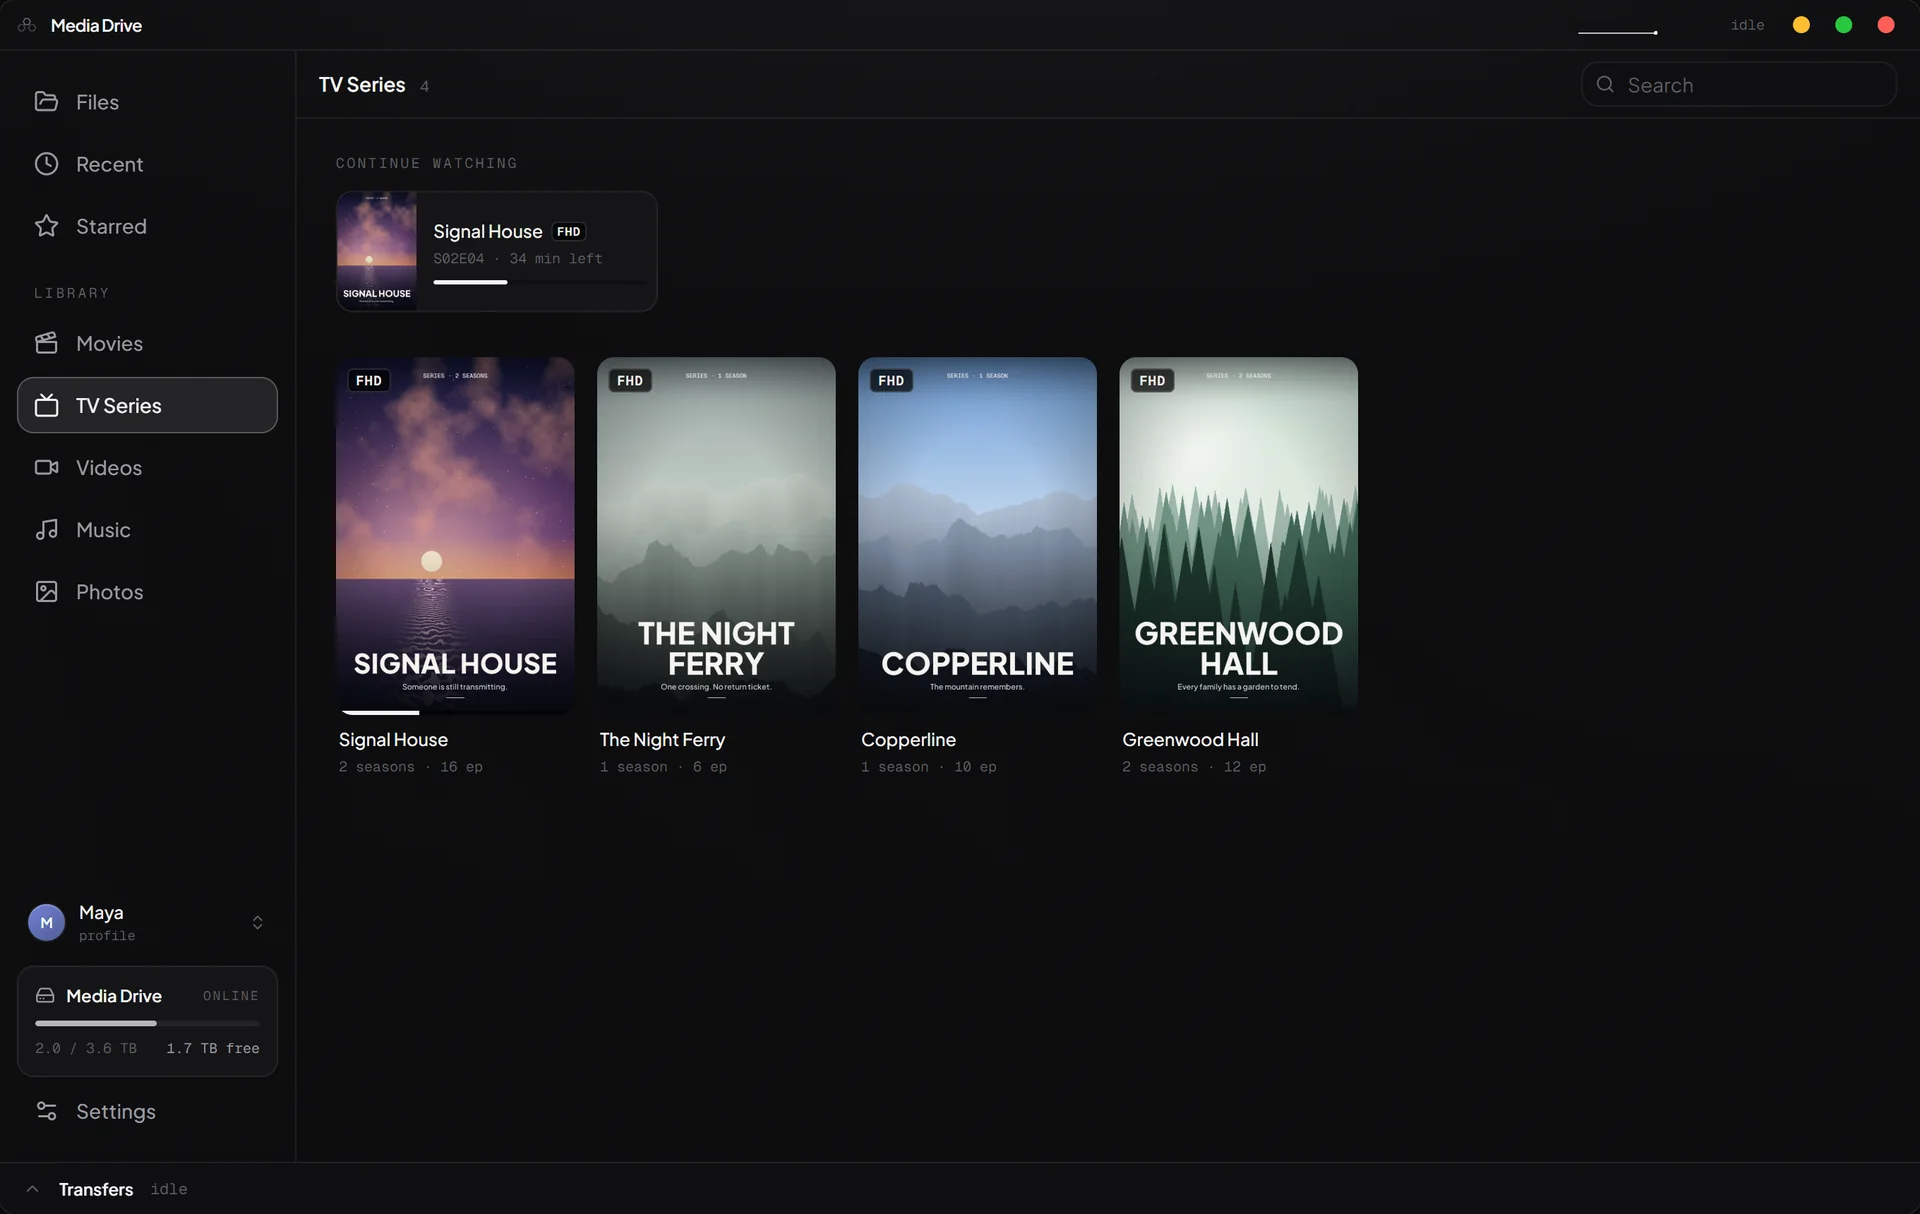Click "2 seasons · 12 ep" text
The height and width of the screenshot is (1214, 1920).
point(1194,767)
